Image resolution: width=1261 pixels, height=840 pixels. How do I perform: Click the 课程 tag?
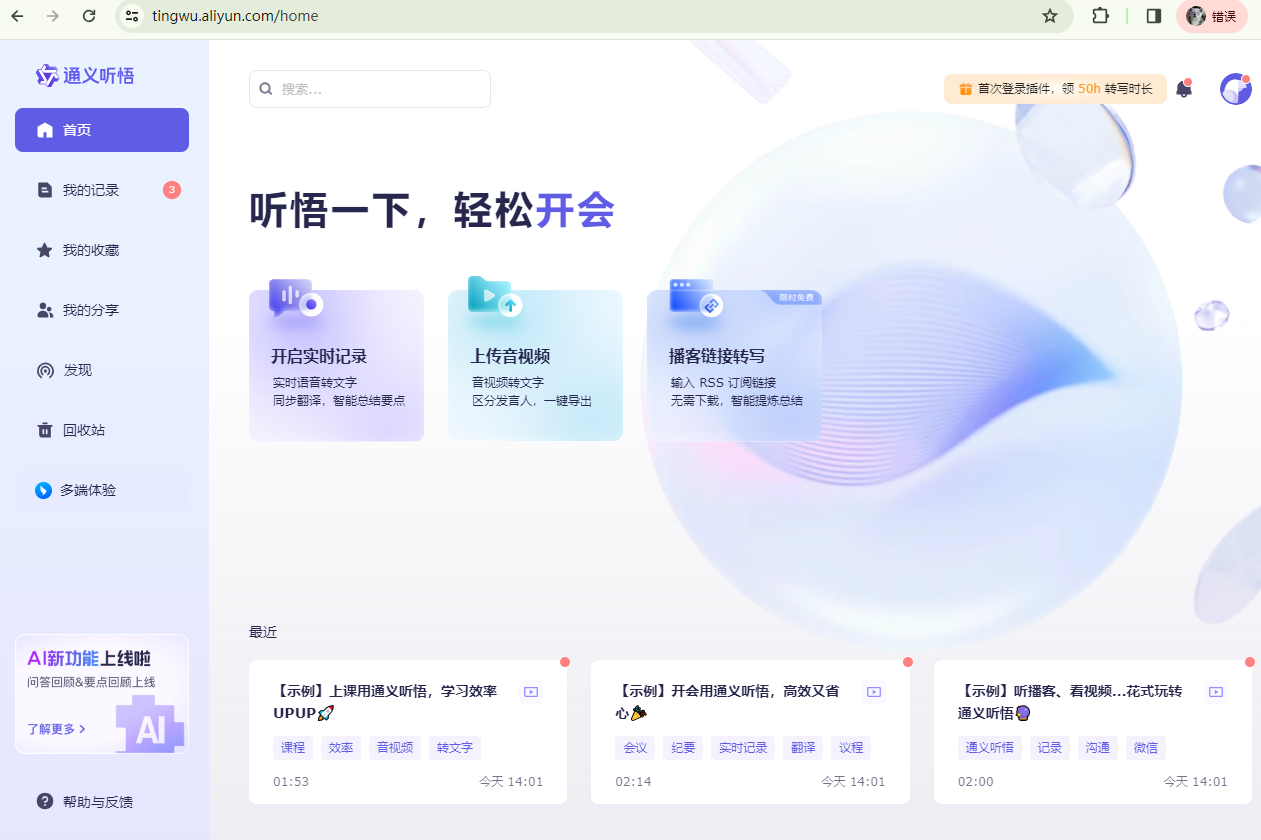[x=293, y=747]
